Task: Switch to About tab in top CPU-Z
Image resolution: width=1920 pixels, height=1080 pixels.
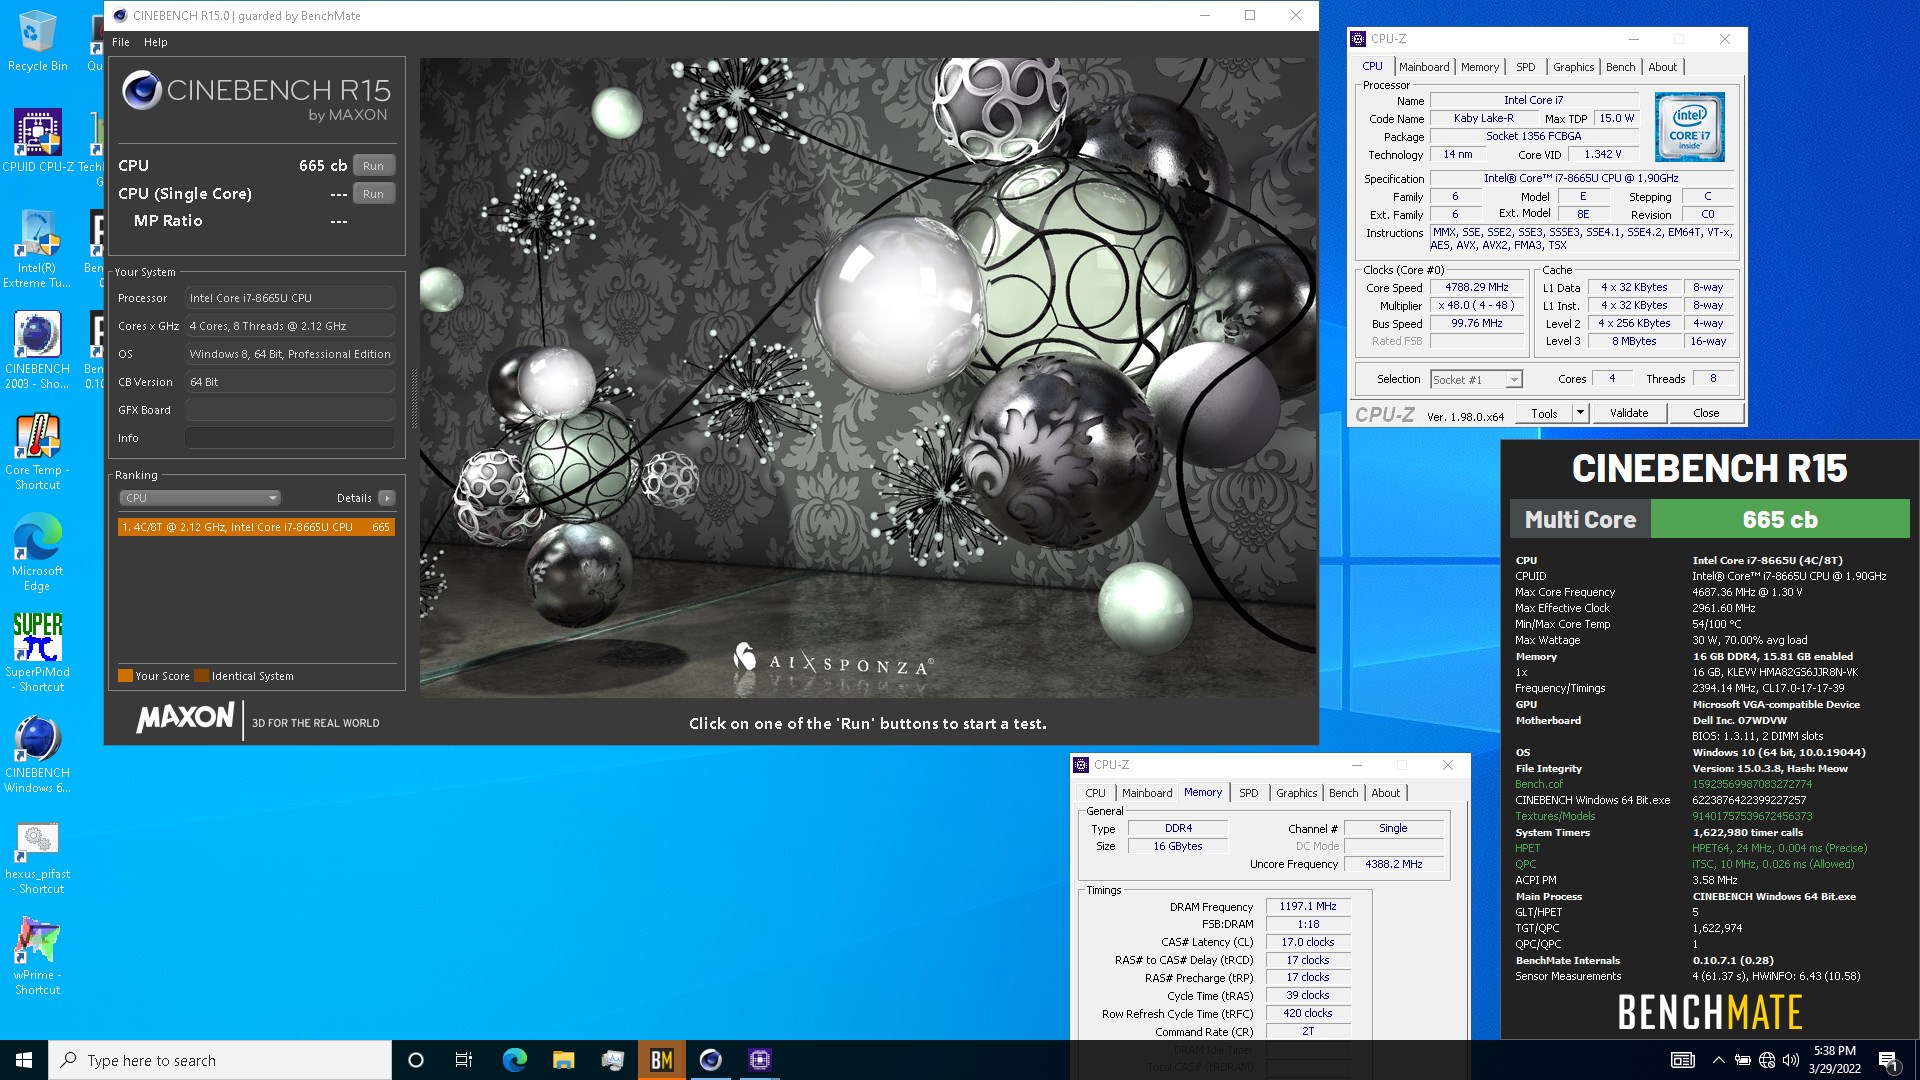Action: tap(1662, 67)
